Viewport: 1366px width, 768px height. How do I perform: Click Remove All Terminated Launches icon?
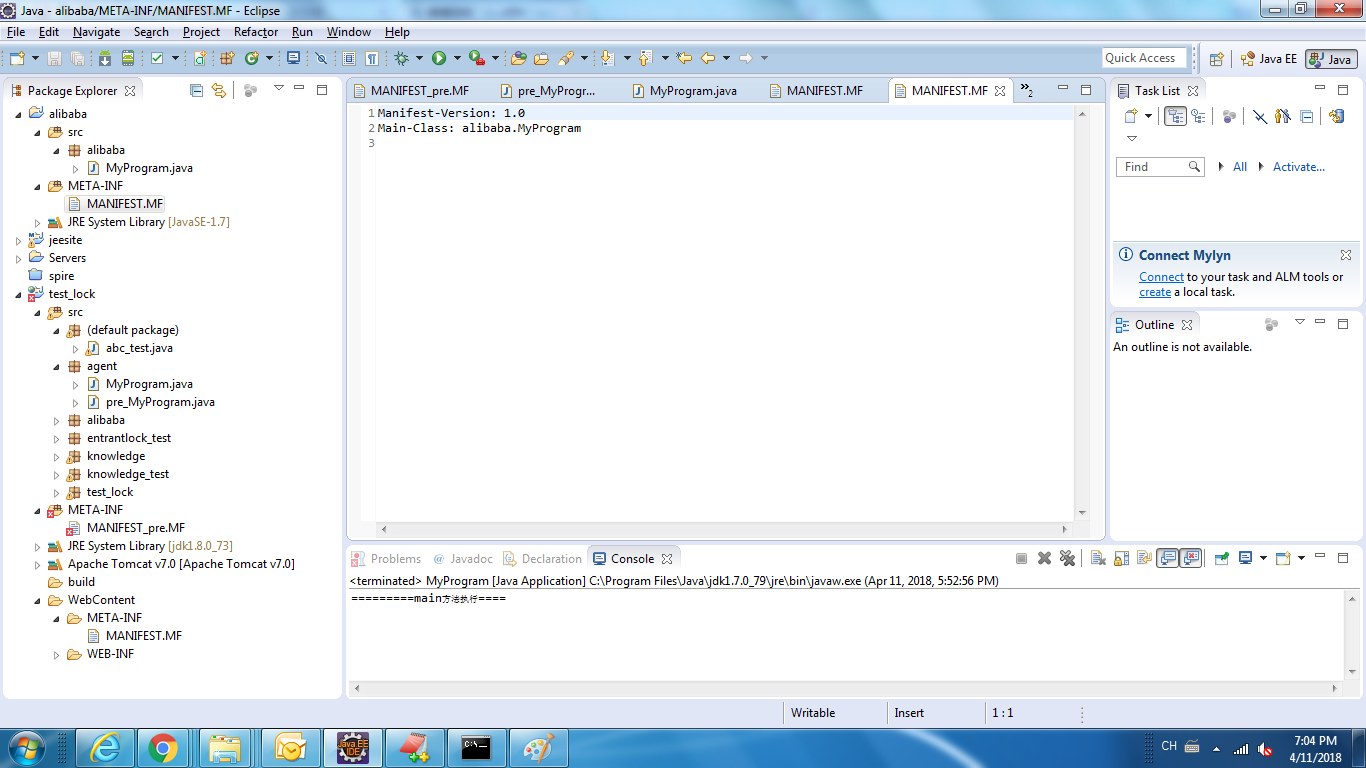pyautogui.click(x=1067, y=559)
